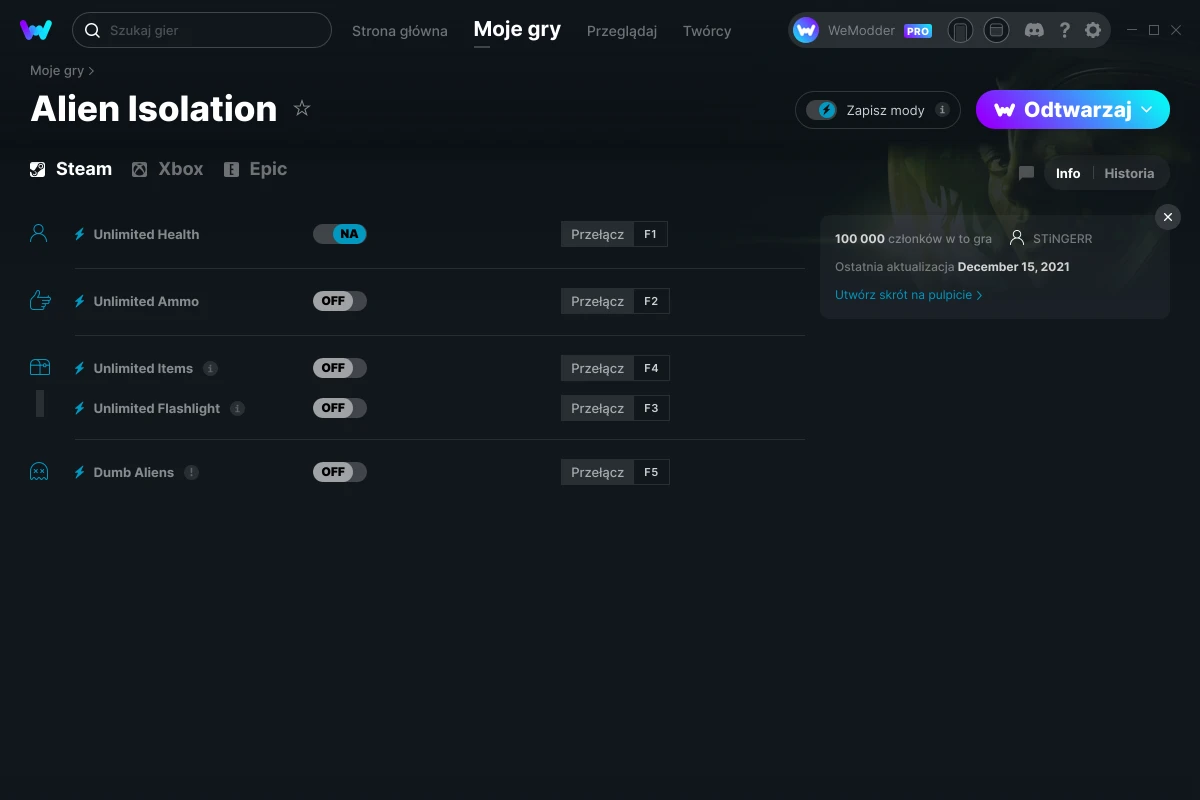Click the Unlimited Flashlight label
Screen dimensions: 1200x800
(x=157, y=408)
